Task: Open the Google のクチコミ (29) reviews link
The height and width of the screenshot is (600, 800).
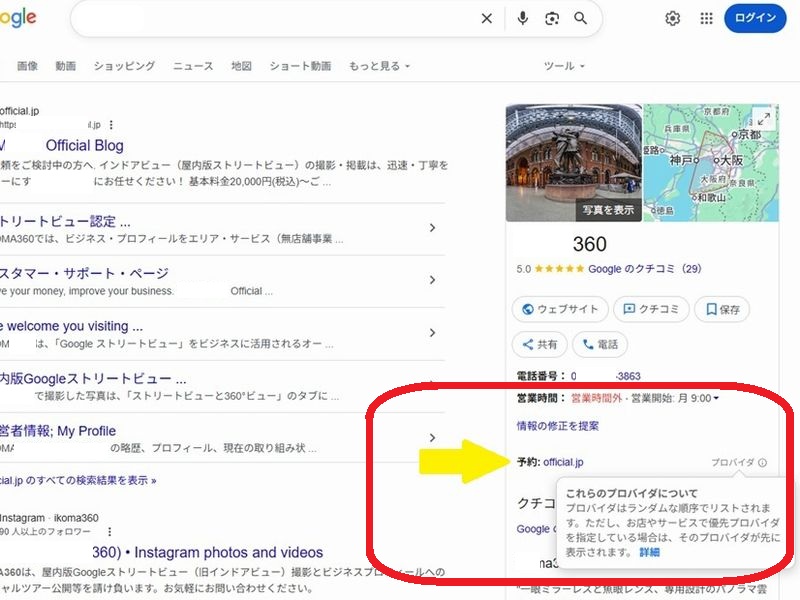Action: pyautogui.click(x=644, y=269)
